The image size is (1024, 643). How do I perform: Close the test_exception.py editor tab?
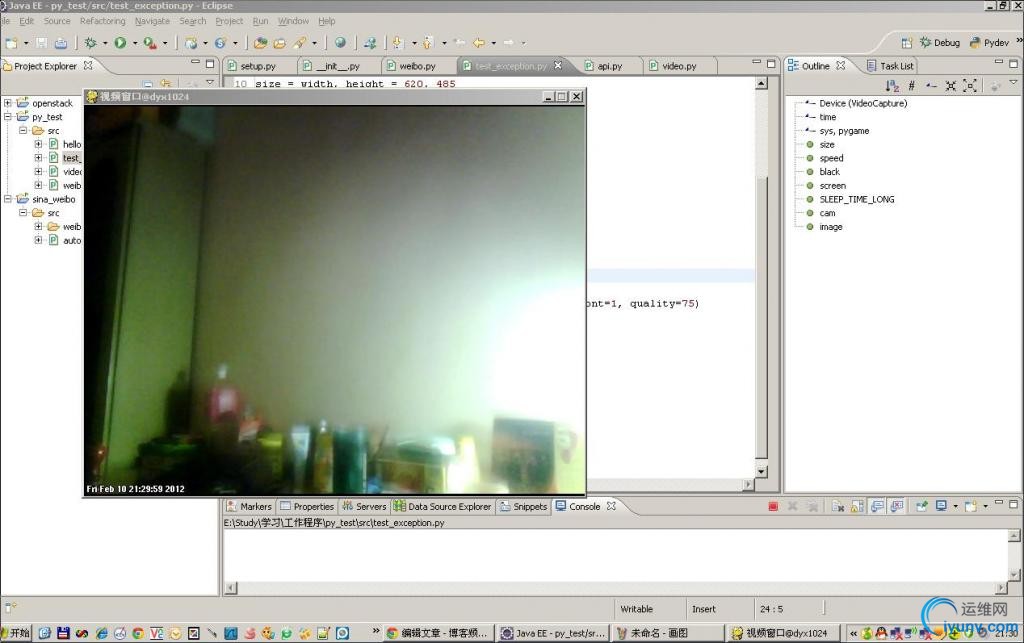(x=558, y=65)
